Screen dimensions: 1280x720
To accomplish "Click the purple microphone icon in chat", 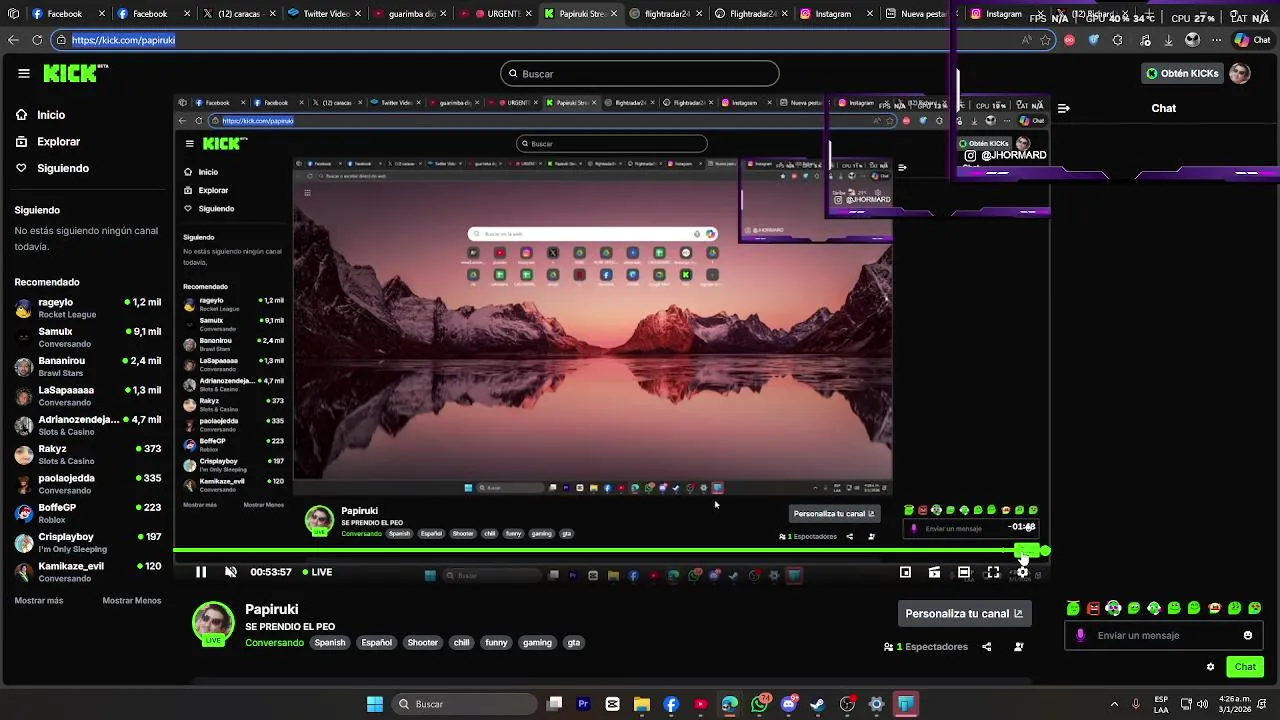I will [x=1080, y=635].
